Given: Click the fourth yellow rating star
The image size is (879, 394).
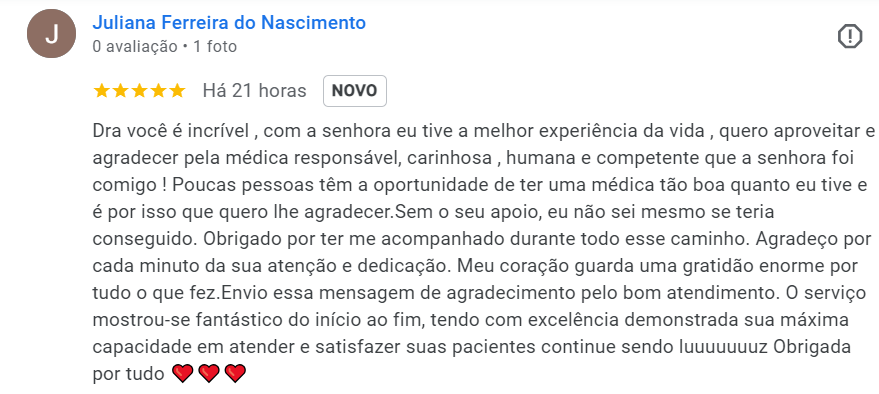Looking at the screenshot, I should pos(158,91).
